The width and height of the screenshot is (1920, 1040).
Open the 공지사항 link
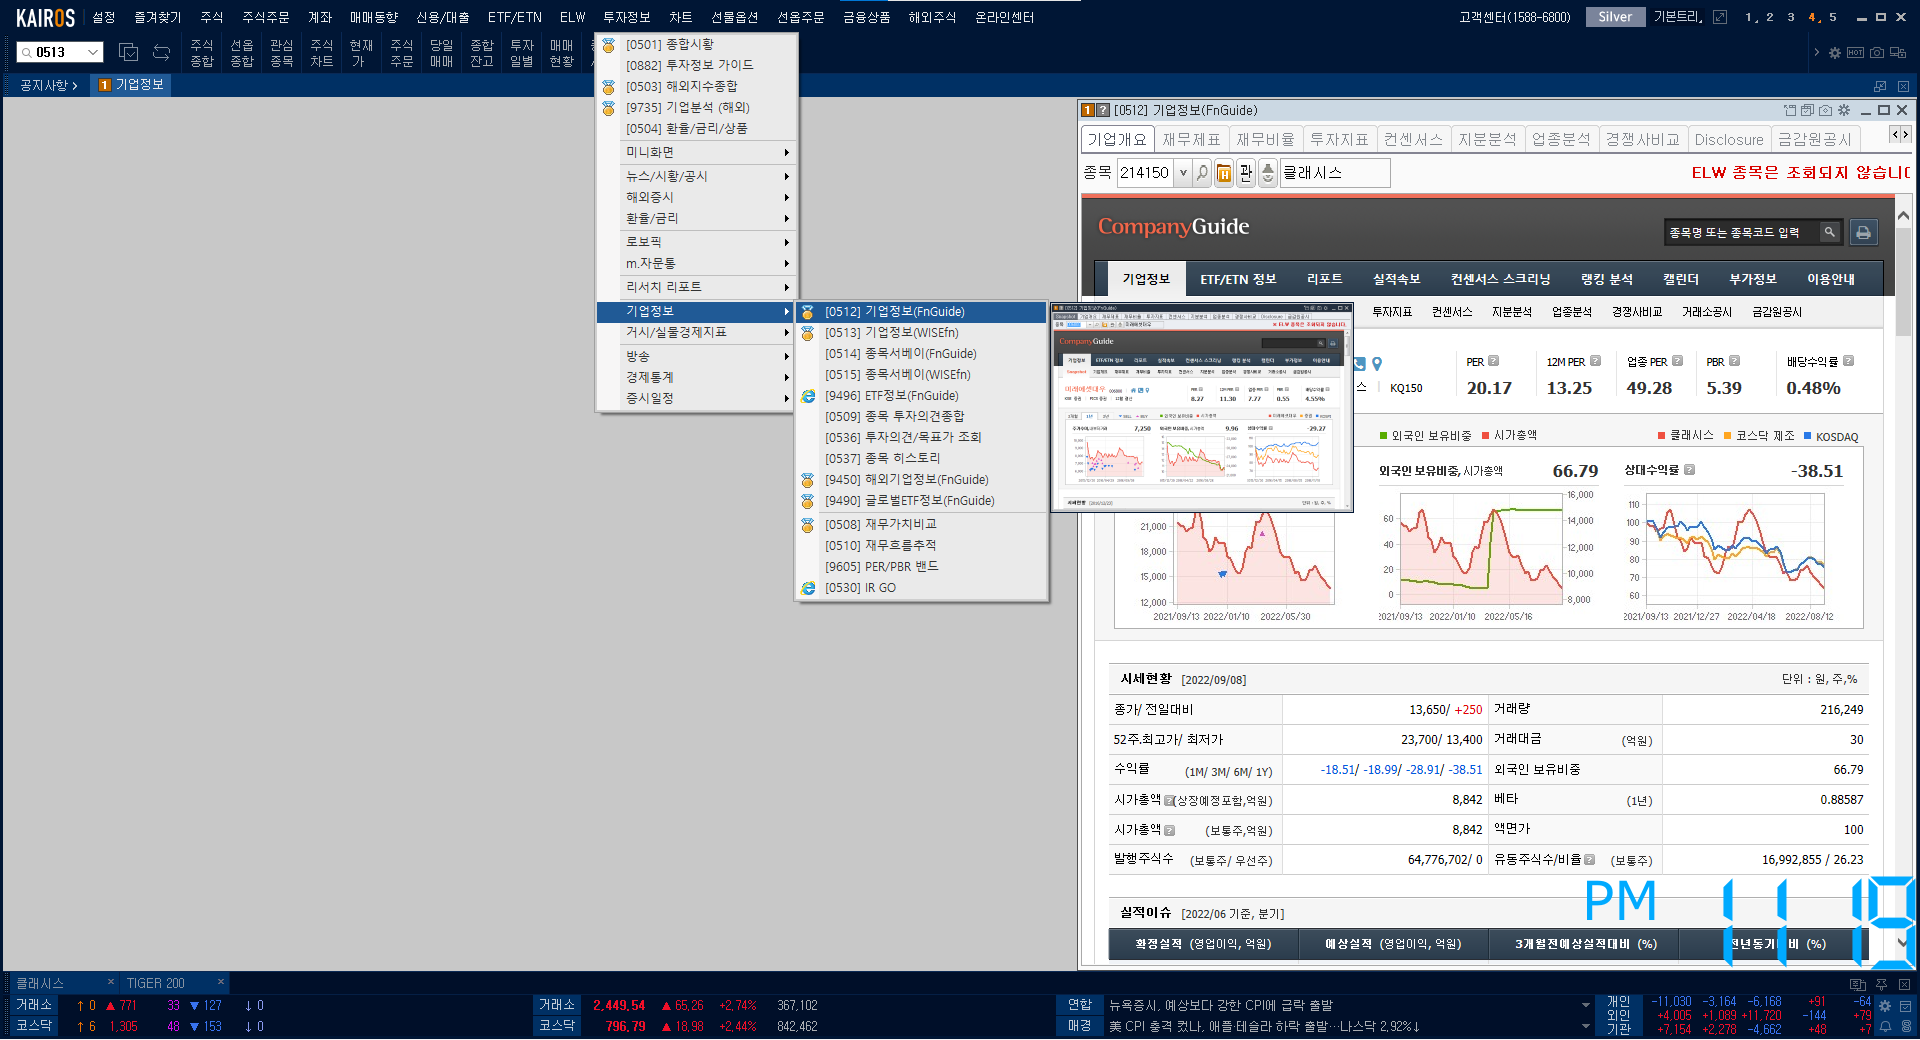(x=49, y=86)
